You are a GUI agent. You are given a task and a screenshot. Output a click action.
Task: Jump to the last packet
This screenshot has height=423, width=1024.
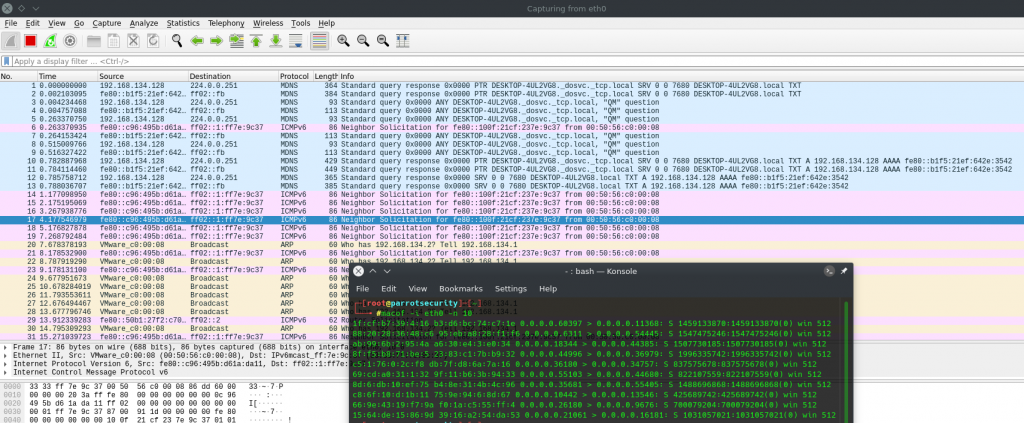[x=276, y=40]
